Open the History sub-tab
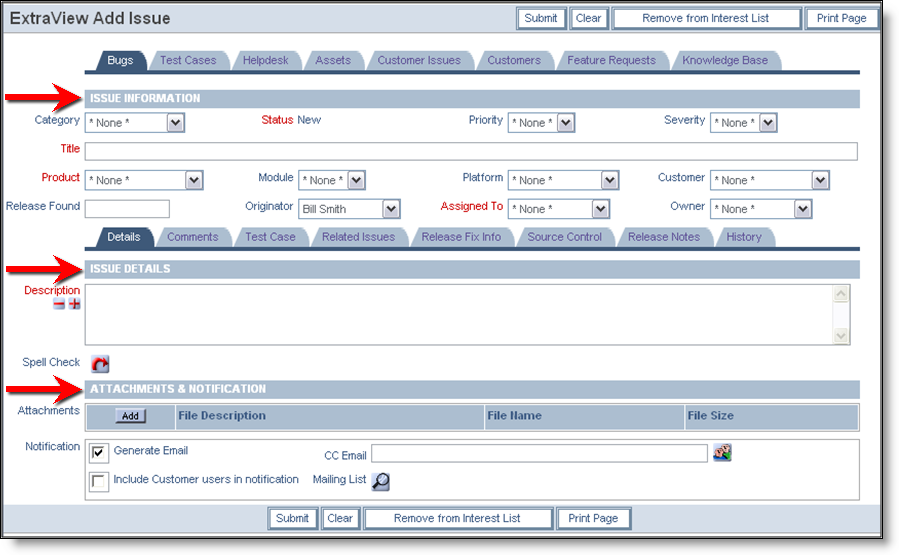Viewport: 899px width, 555px height. [x=744, y=237]
